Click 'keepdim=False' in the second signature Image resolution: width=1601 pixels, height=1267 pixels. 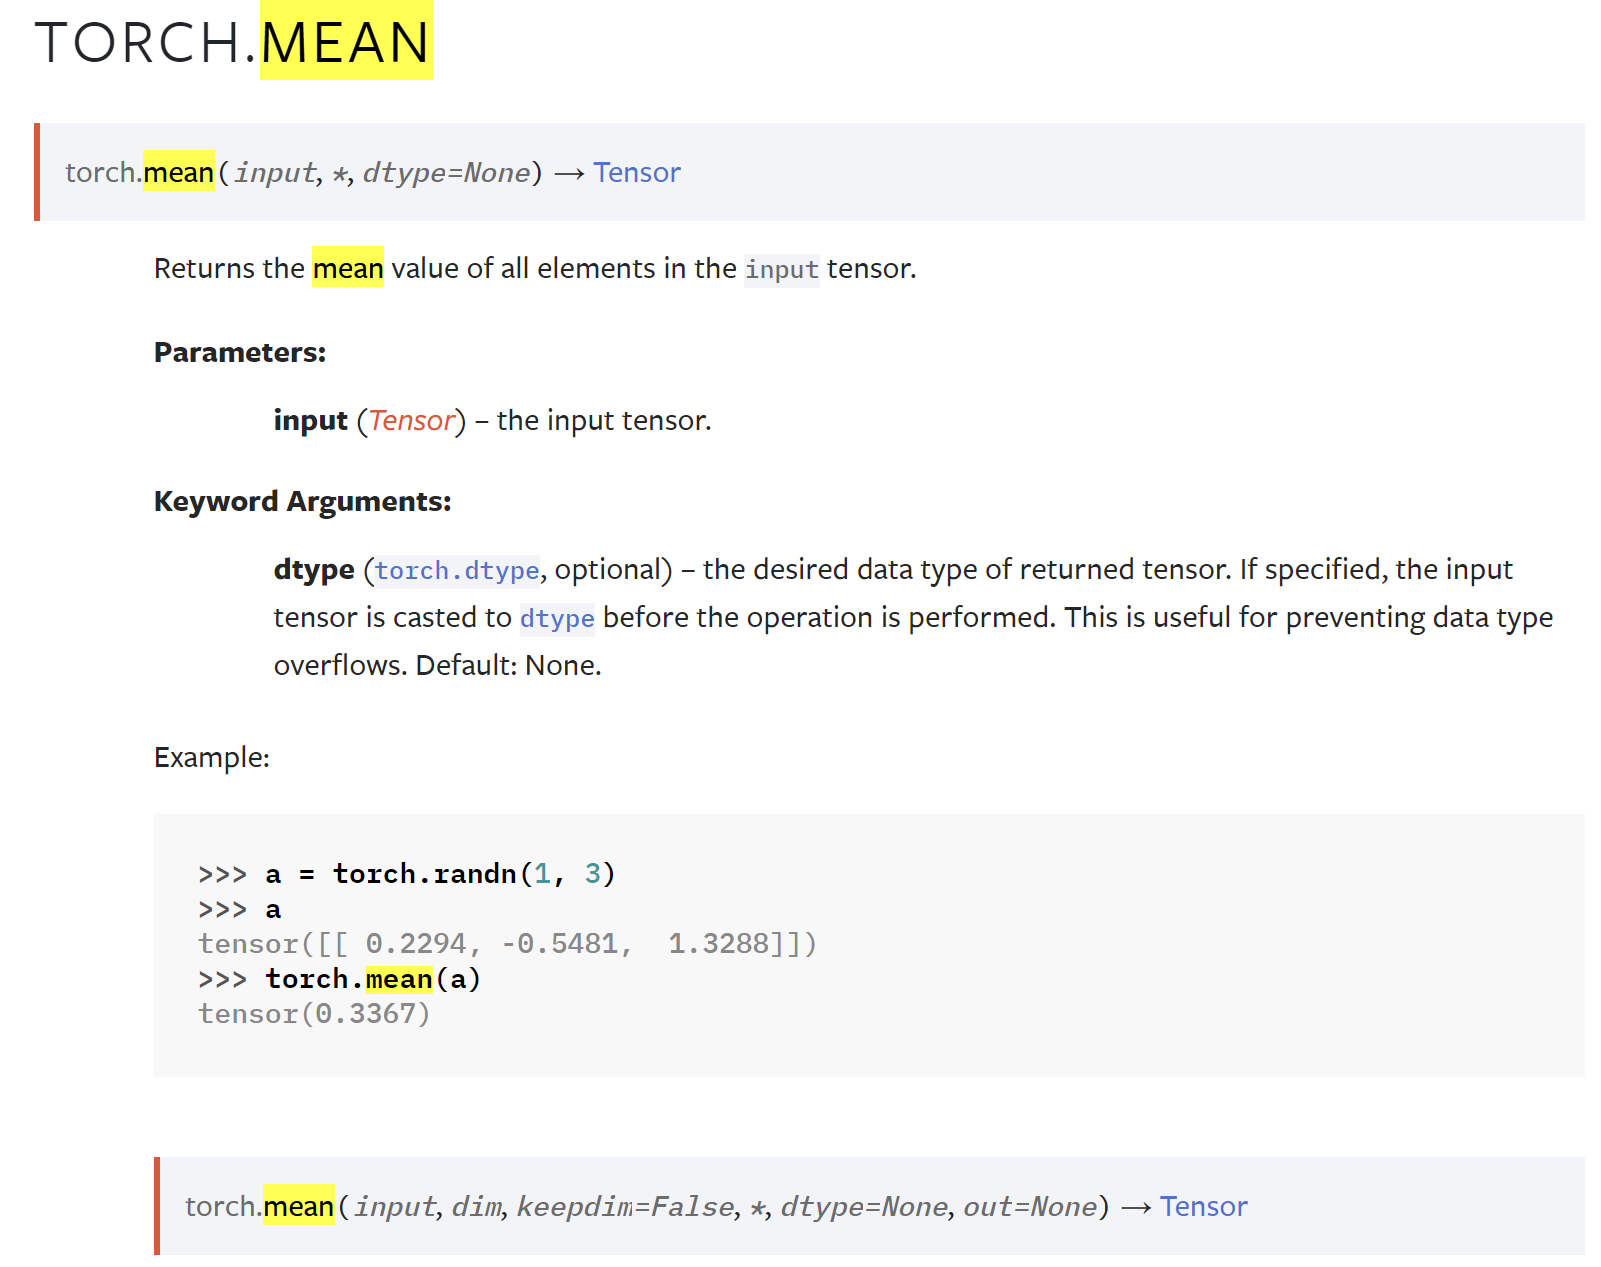tap(626, 1206)
